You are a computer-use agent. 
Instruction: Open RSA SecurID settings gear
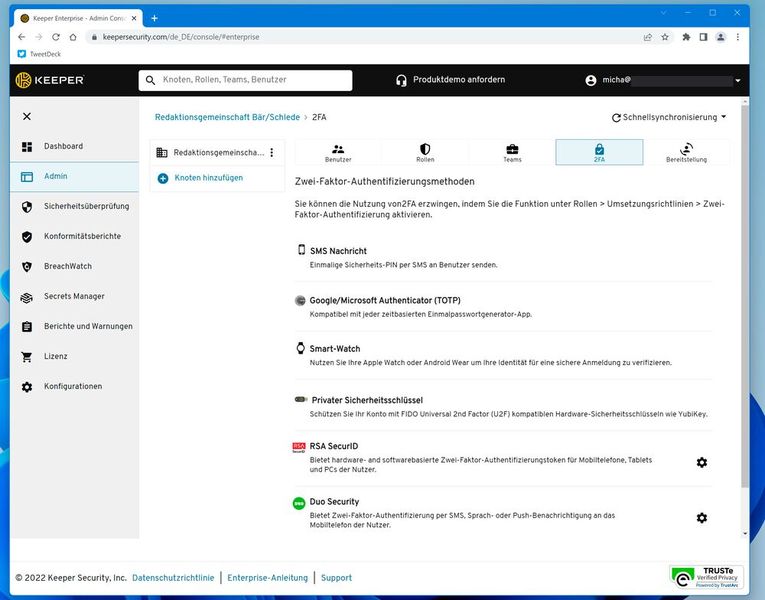click(x=702, y=462)
